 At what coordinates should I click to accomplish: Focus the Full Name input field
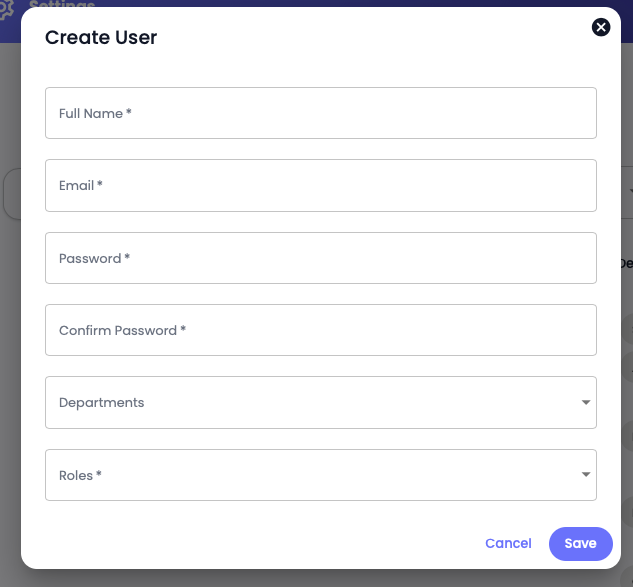click(x=321, y=113)
